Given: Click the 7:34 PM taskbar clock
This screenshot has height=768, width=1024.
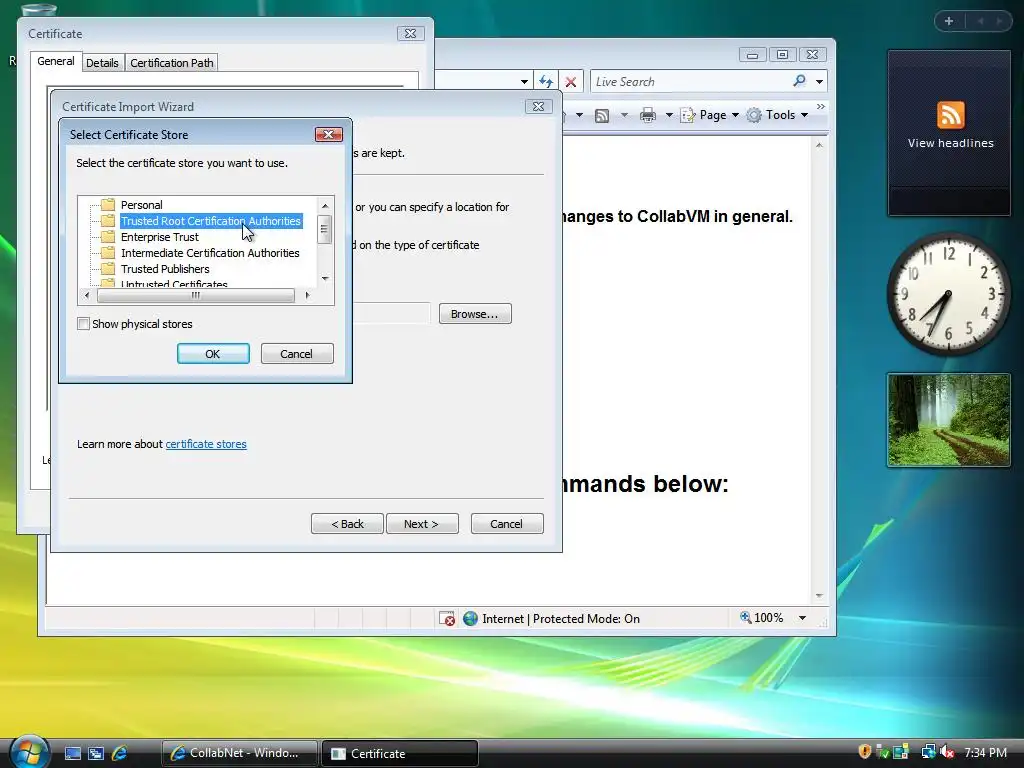Looking at the screenshot, I should (985, 752).
